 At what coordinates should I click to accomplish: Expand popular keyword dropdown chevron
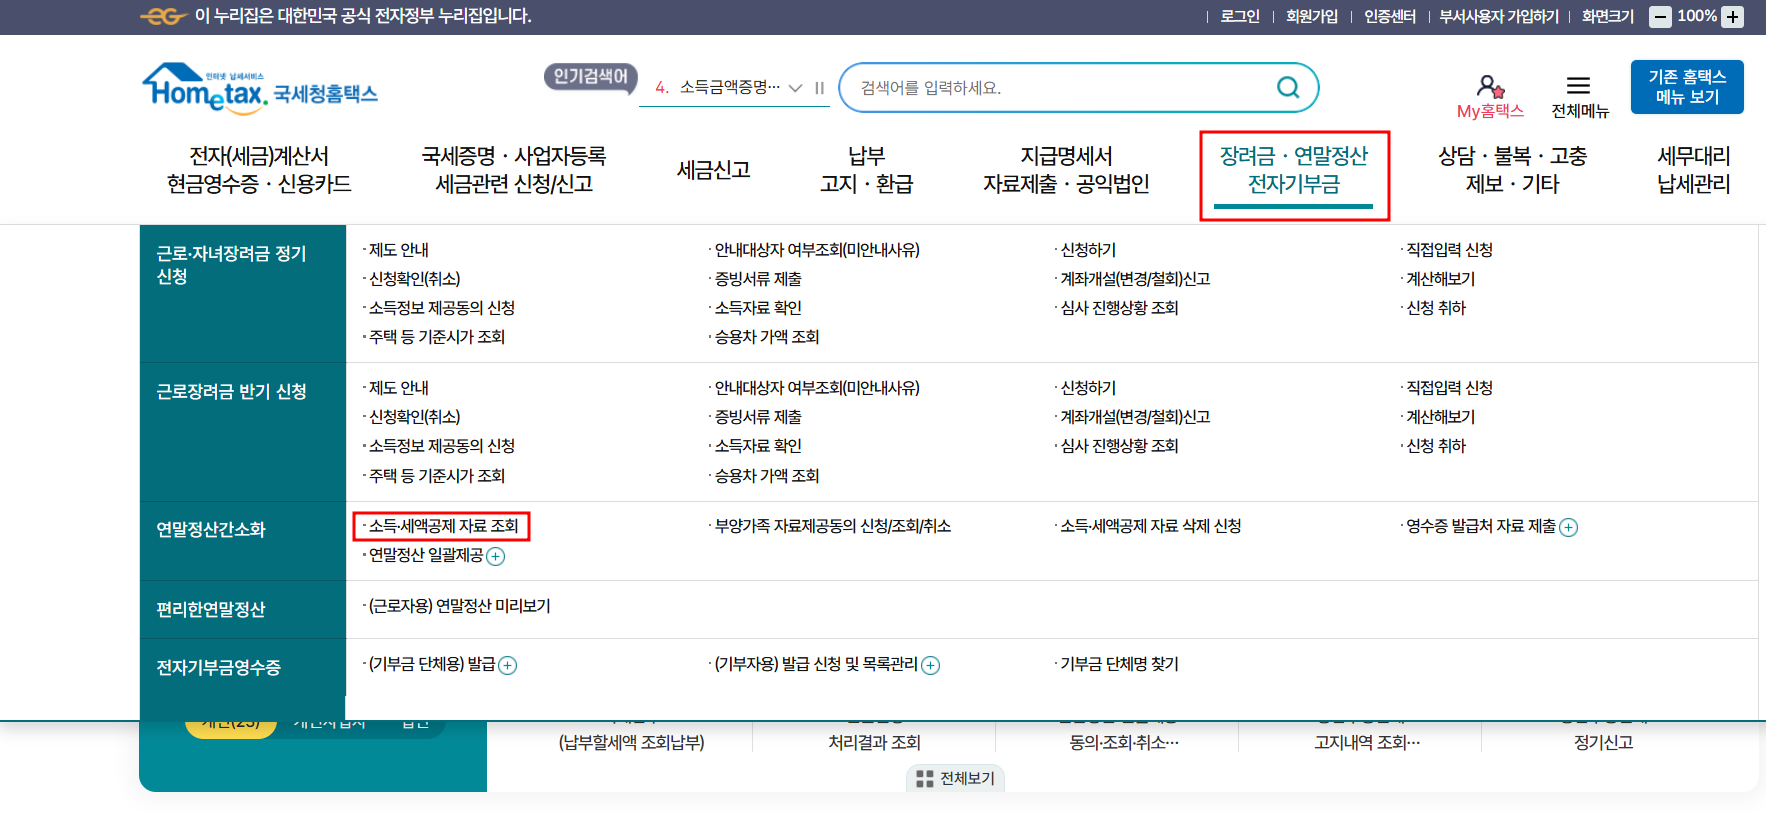[795, 88]
